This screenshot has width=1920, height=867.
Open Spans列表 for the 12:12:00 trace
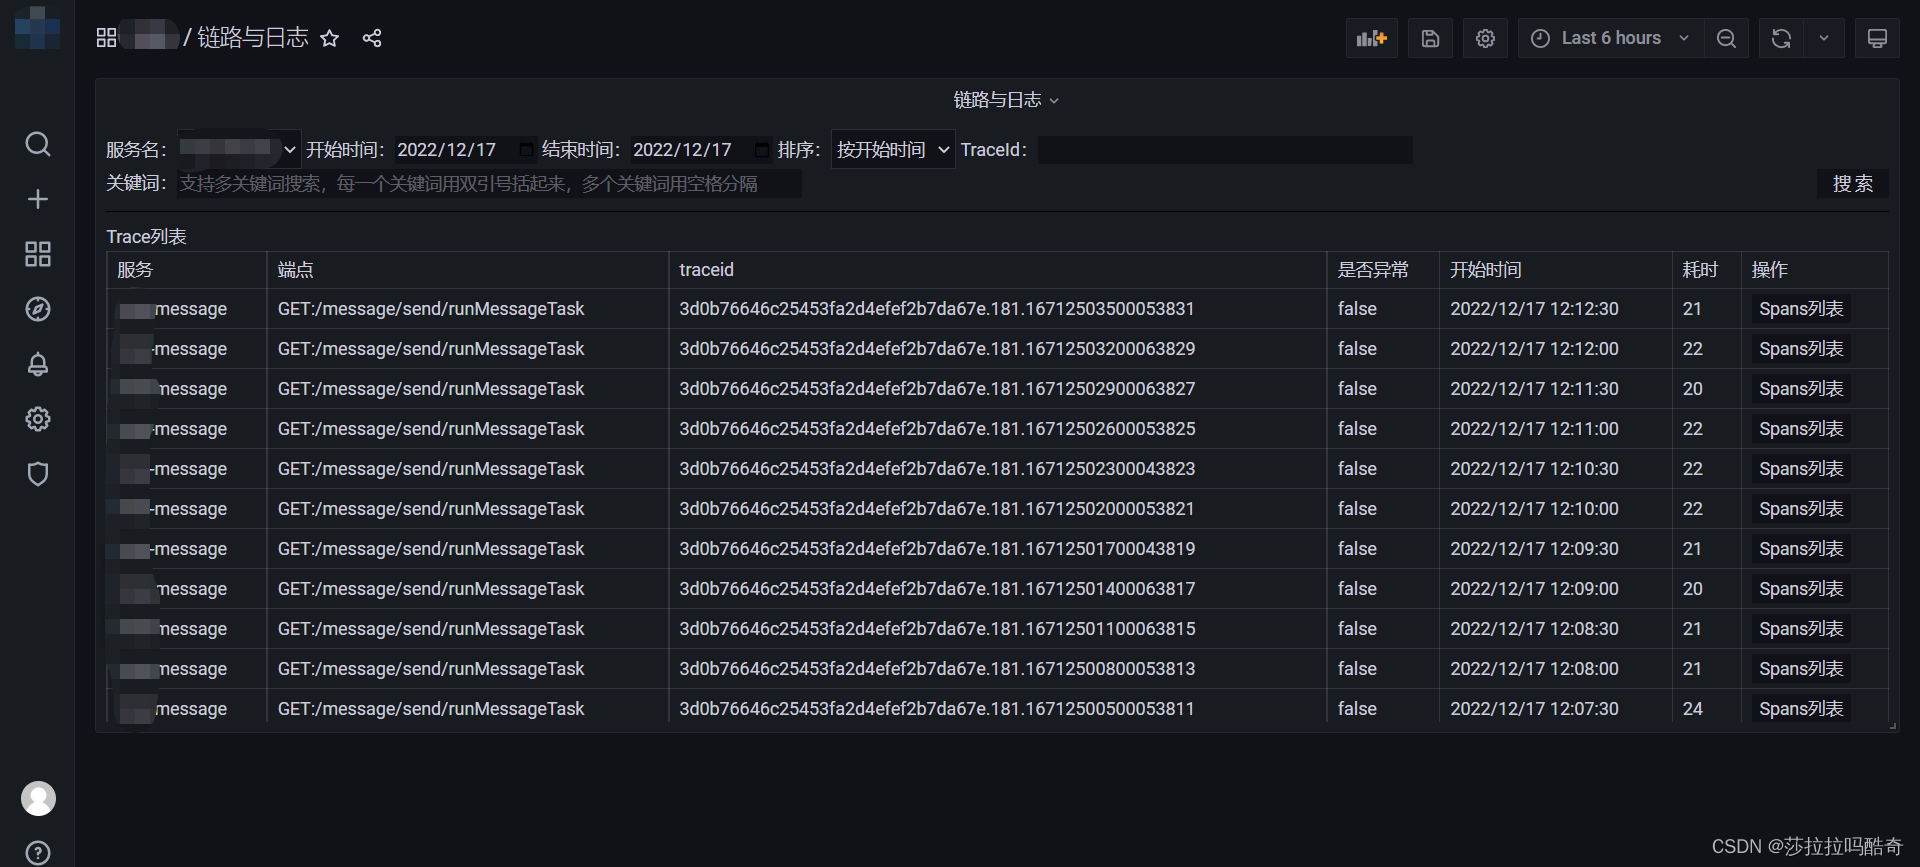pos(1801,349)
